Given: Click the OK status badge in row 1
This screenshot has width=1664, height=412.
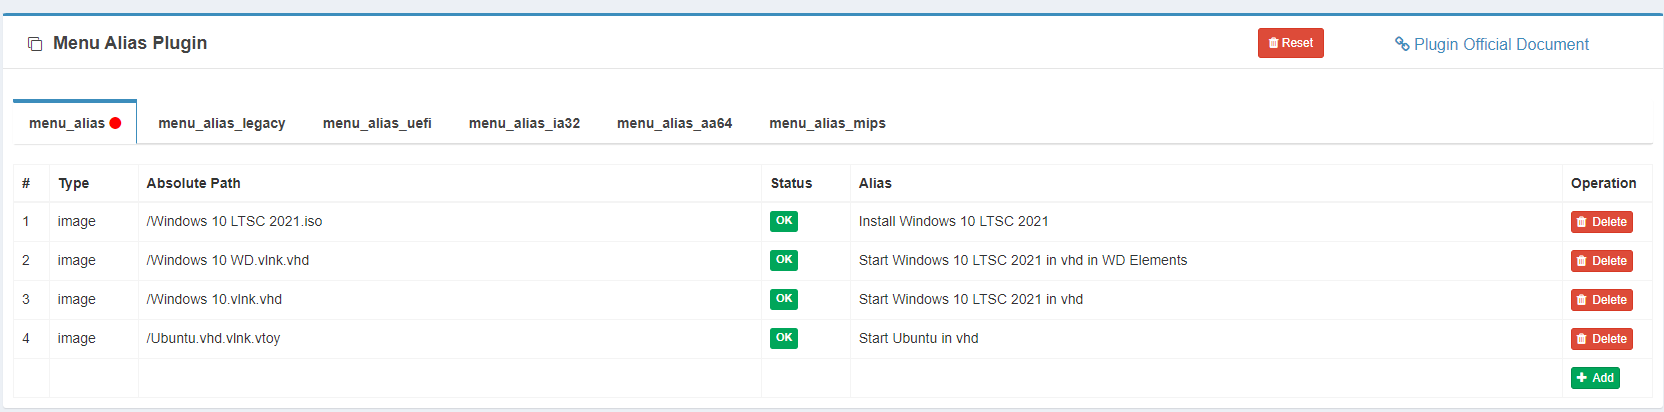Looking at the screenshot, I should point(784,221).
